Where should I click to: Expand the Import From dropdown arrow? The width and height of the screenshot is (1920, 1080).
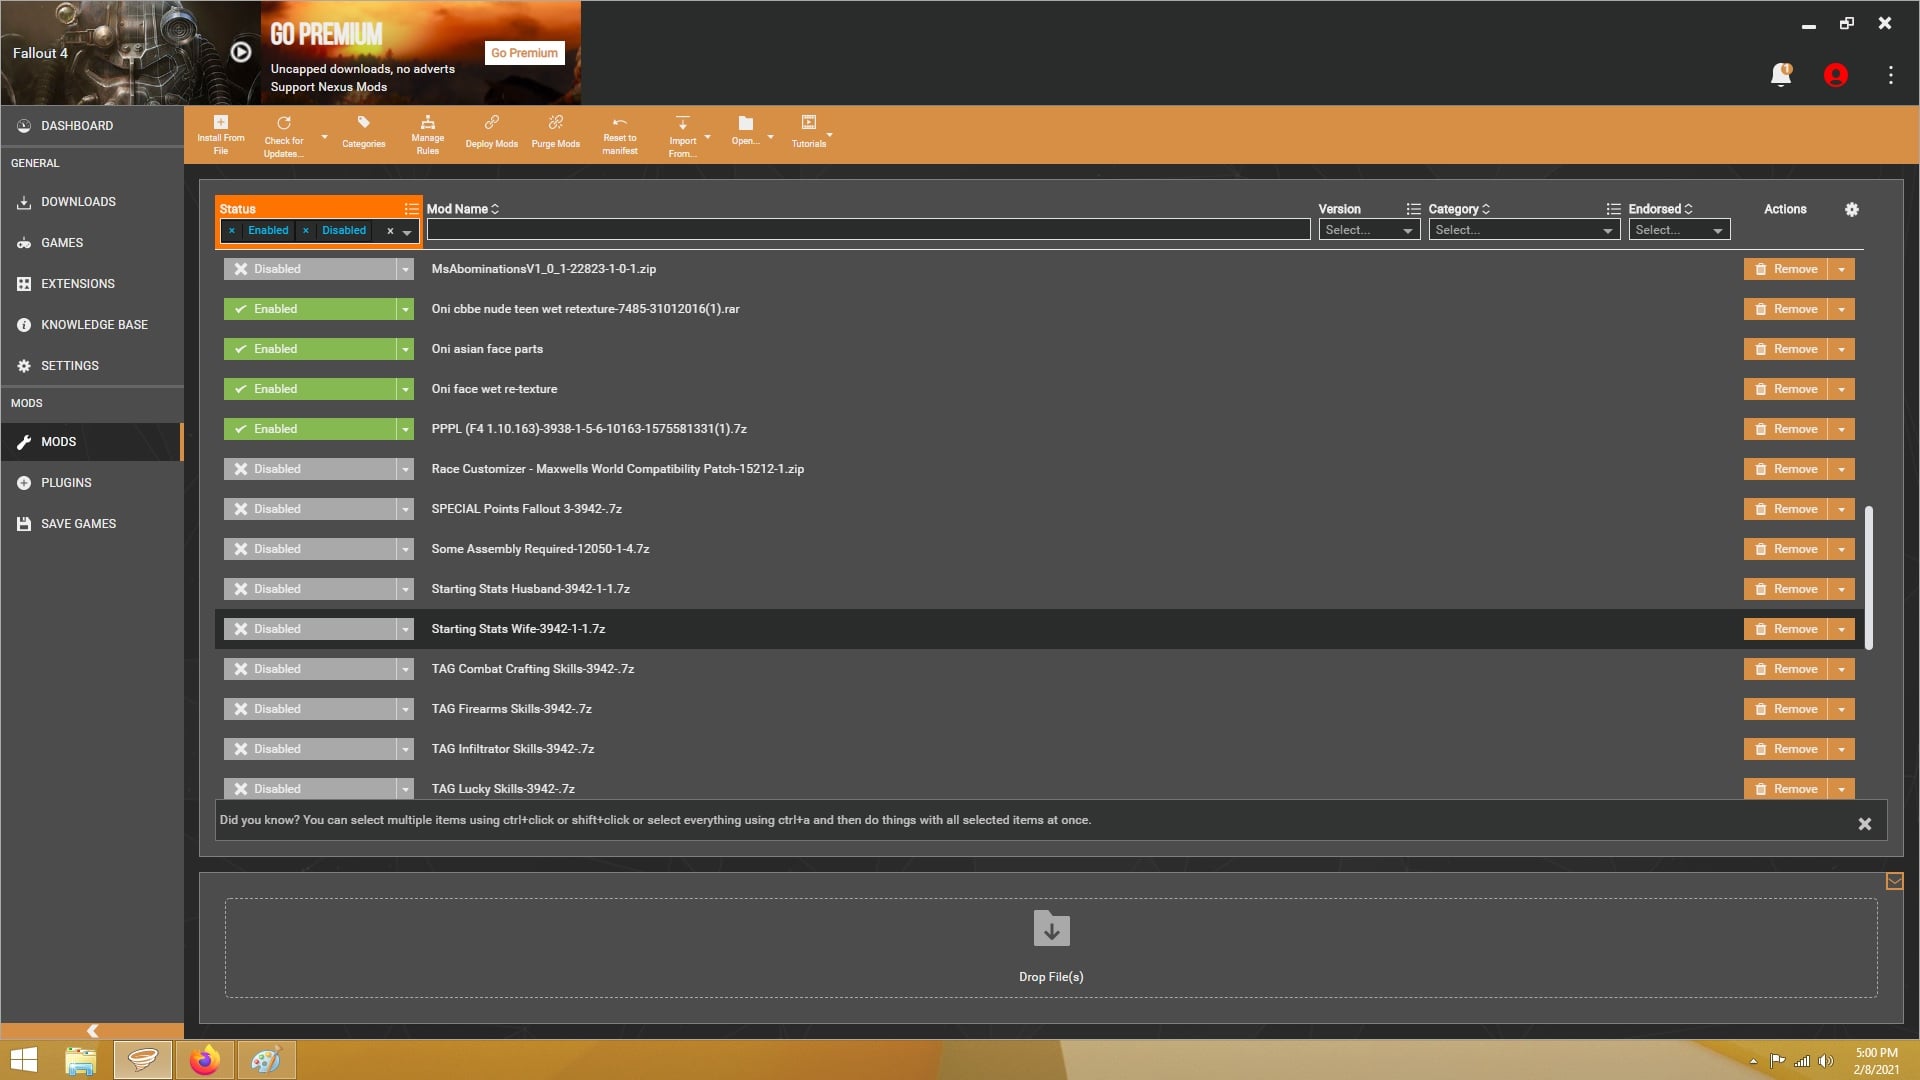[708, 137]
